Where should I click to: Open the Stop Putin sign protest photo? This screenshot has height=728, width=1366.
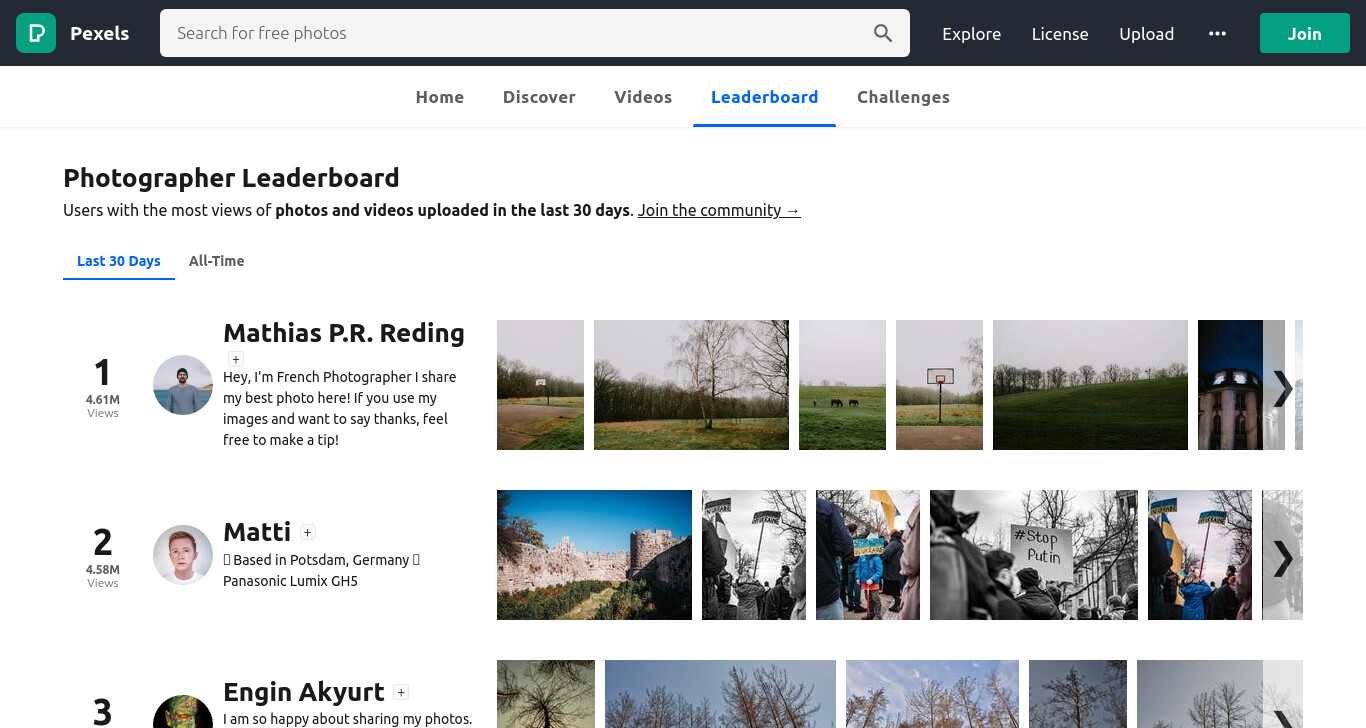(1034, 555)
